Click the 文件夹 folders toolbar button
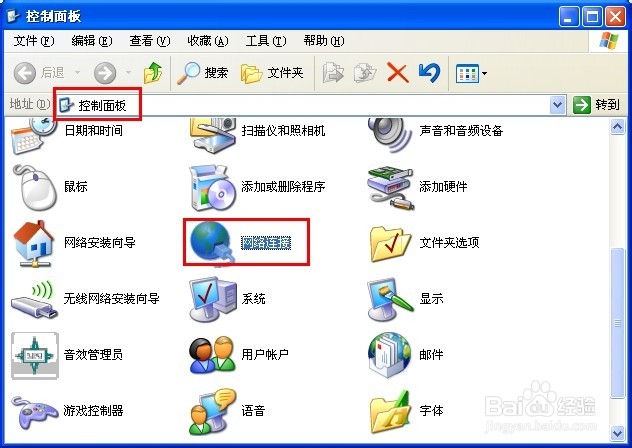Image resolution: width=632 pixels, height=448 pixels. click(x=272, y=73)
